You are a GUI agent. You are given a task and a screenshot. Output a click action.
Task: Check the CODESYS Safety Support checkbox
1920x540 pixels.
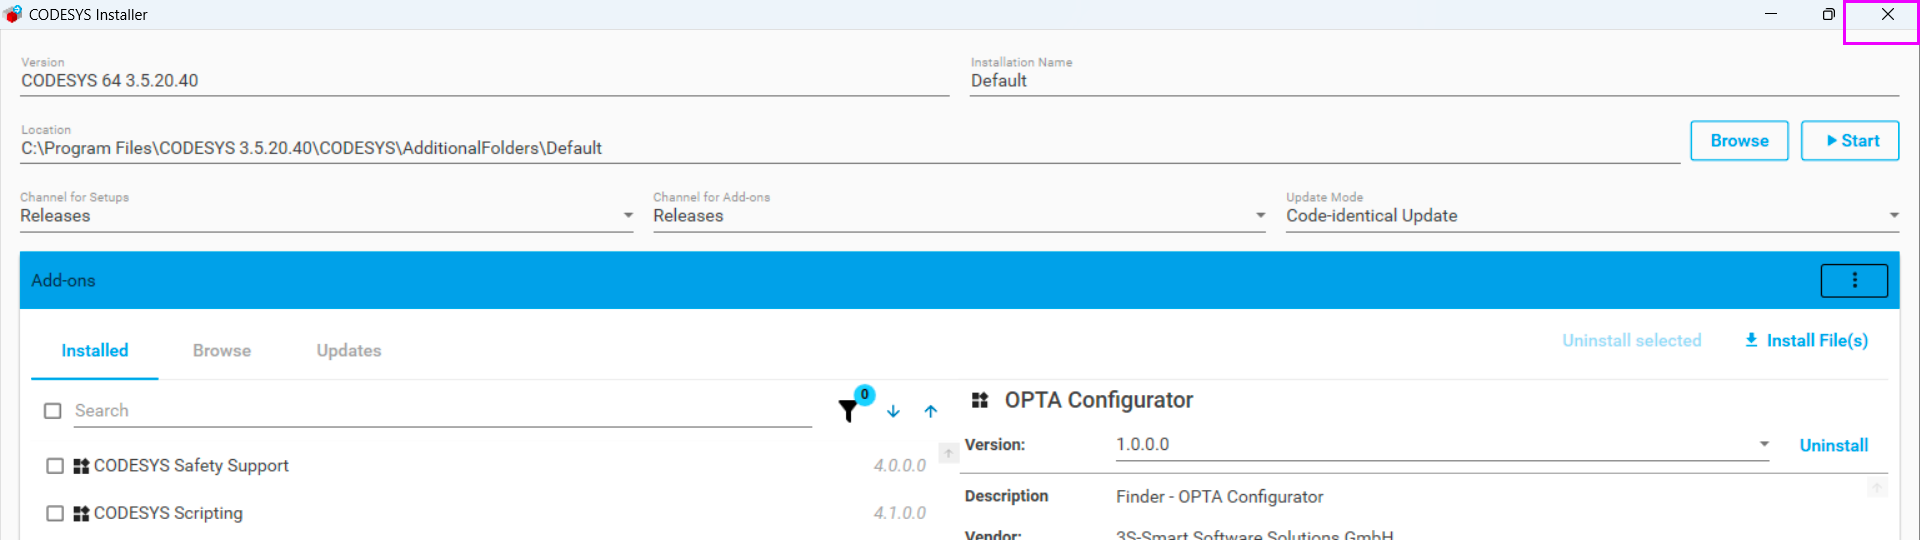[x=55, y=466]
